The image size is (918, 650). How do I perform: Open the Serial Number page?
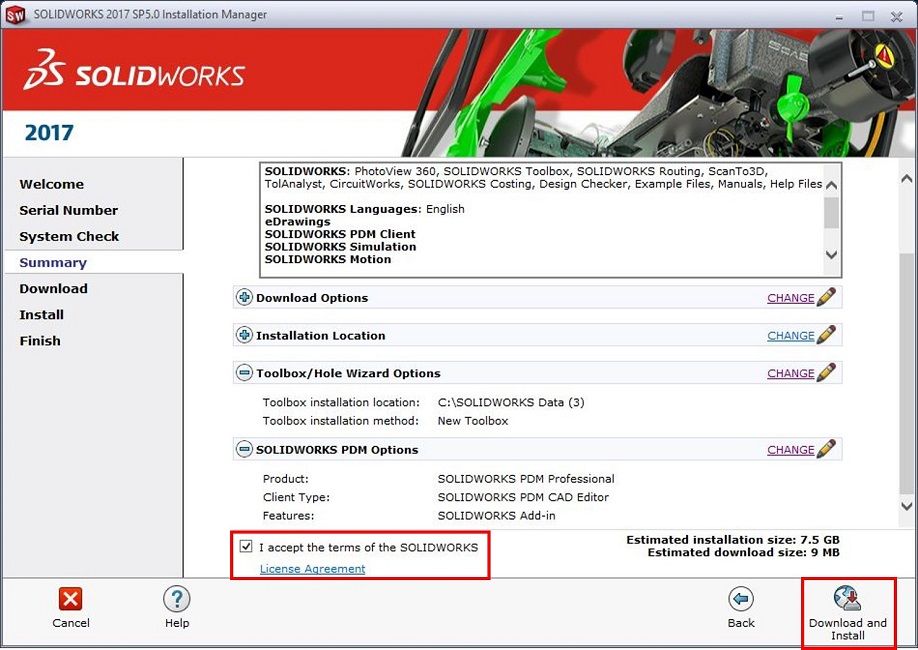[68, 210]
